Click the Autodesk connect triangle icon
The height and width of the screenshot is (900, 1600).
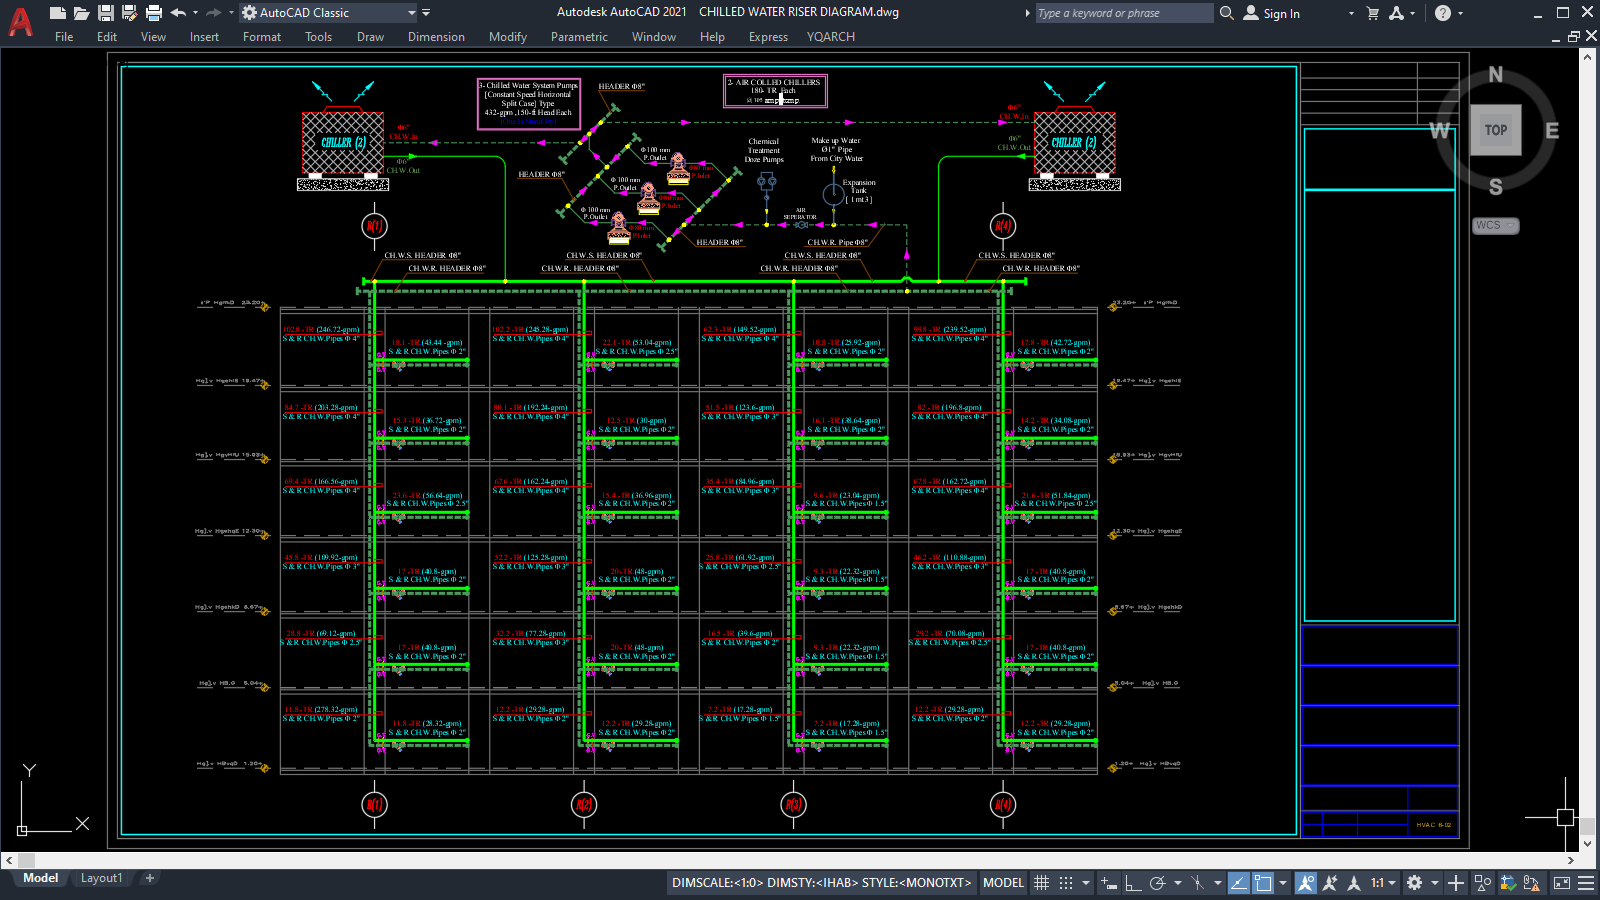click(x=1396, y=13)
